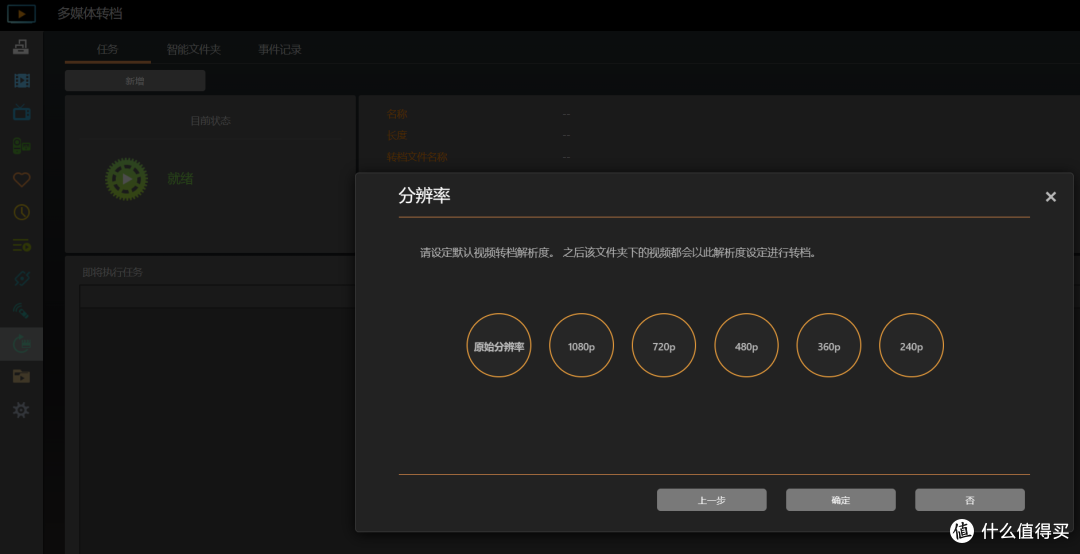Click the 目前状态 heading
This screenshot has width=1080, height=554.
(211, 121)
